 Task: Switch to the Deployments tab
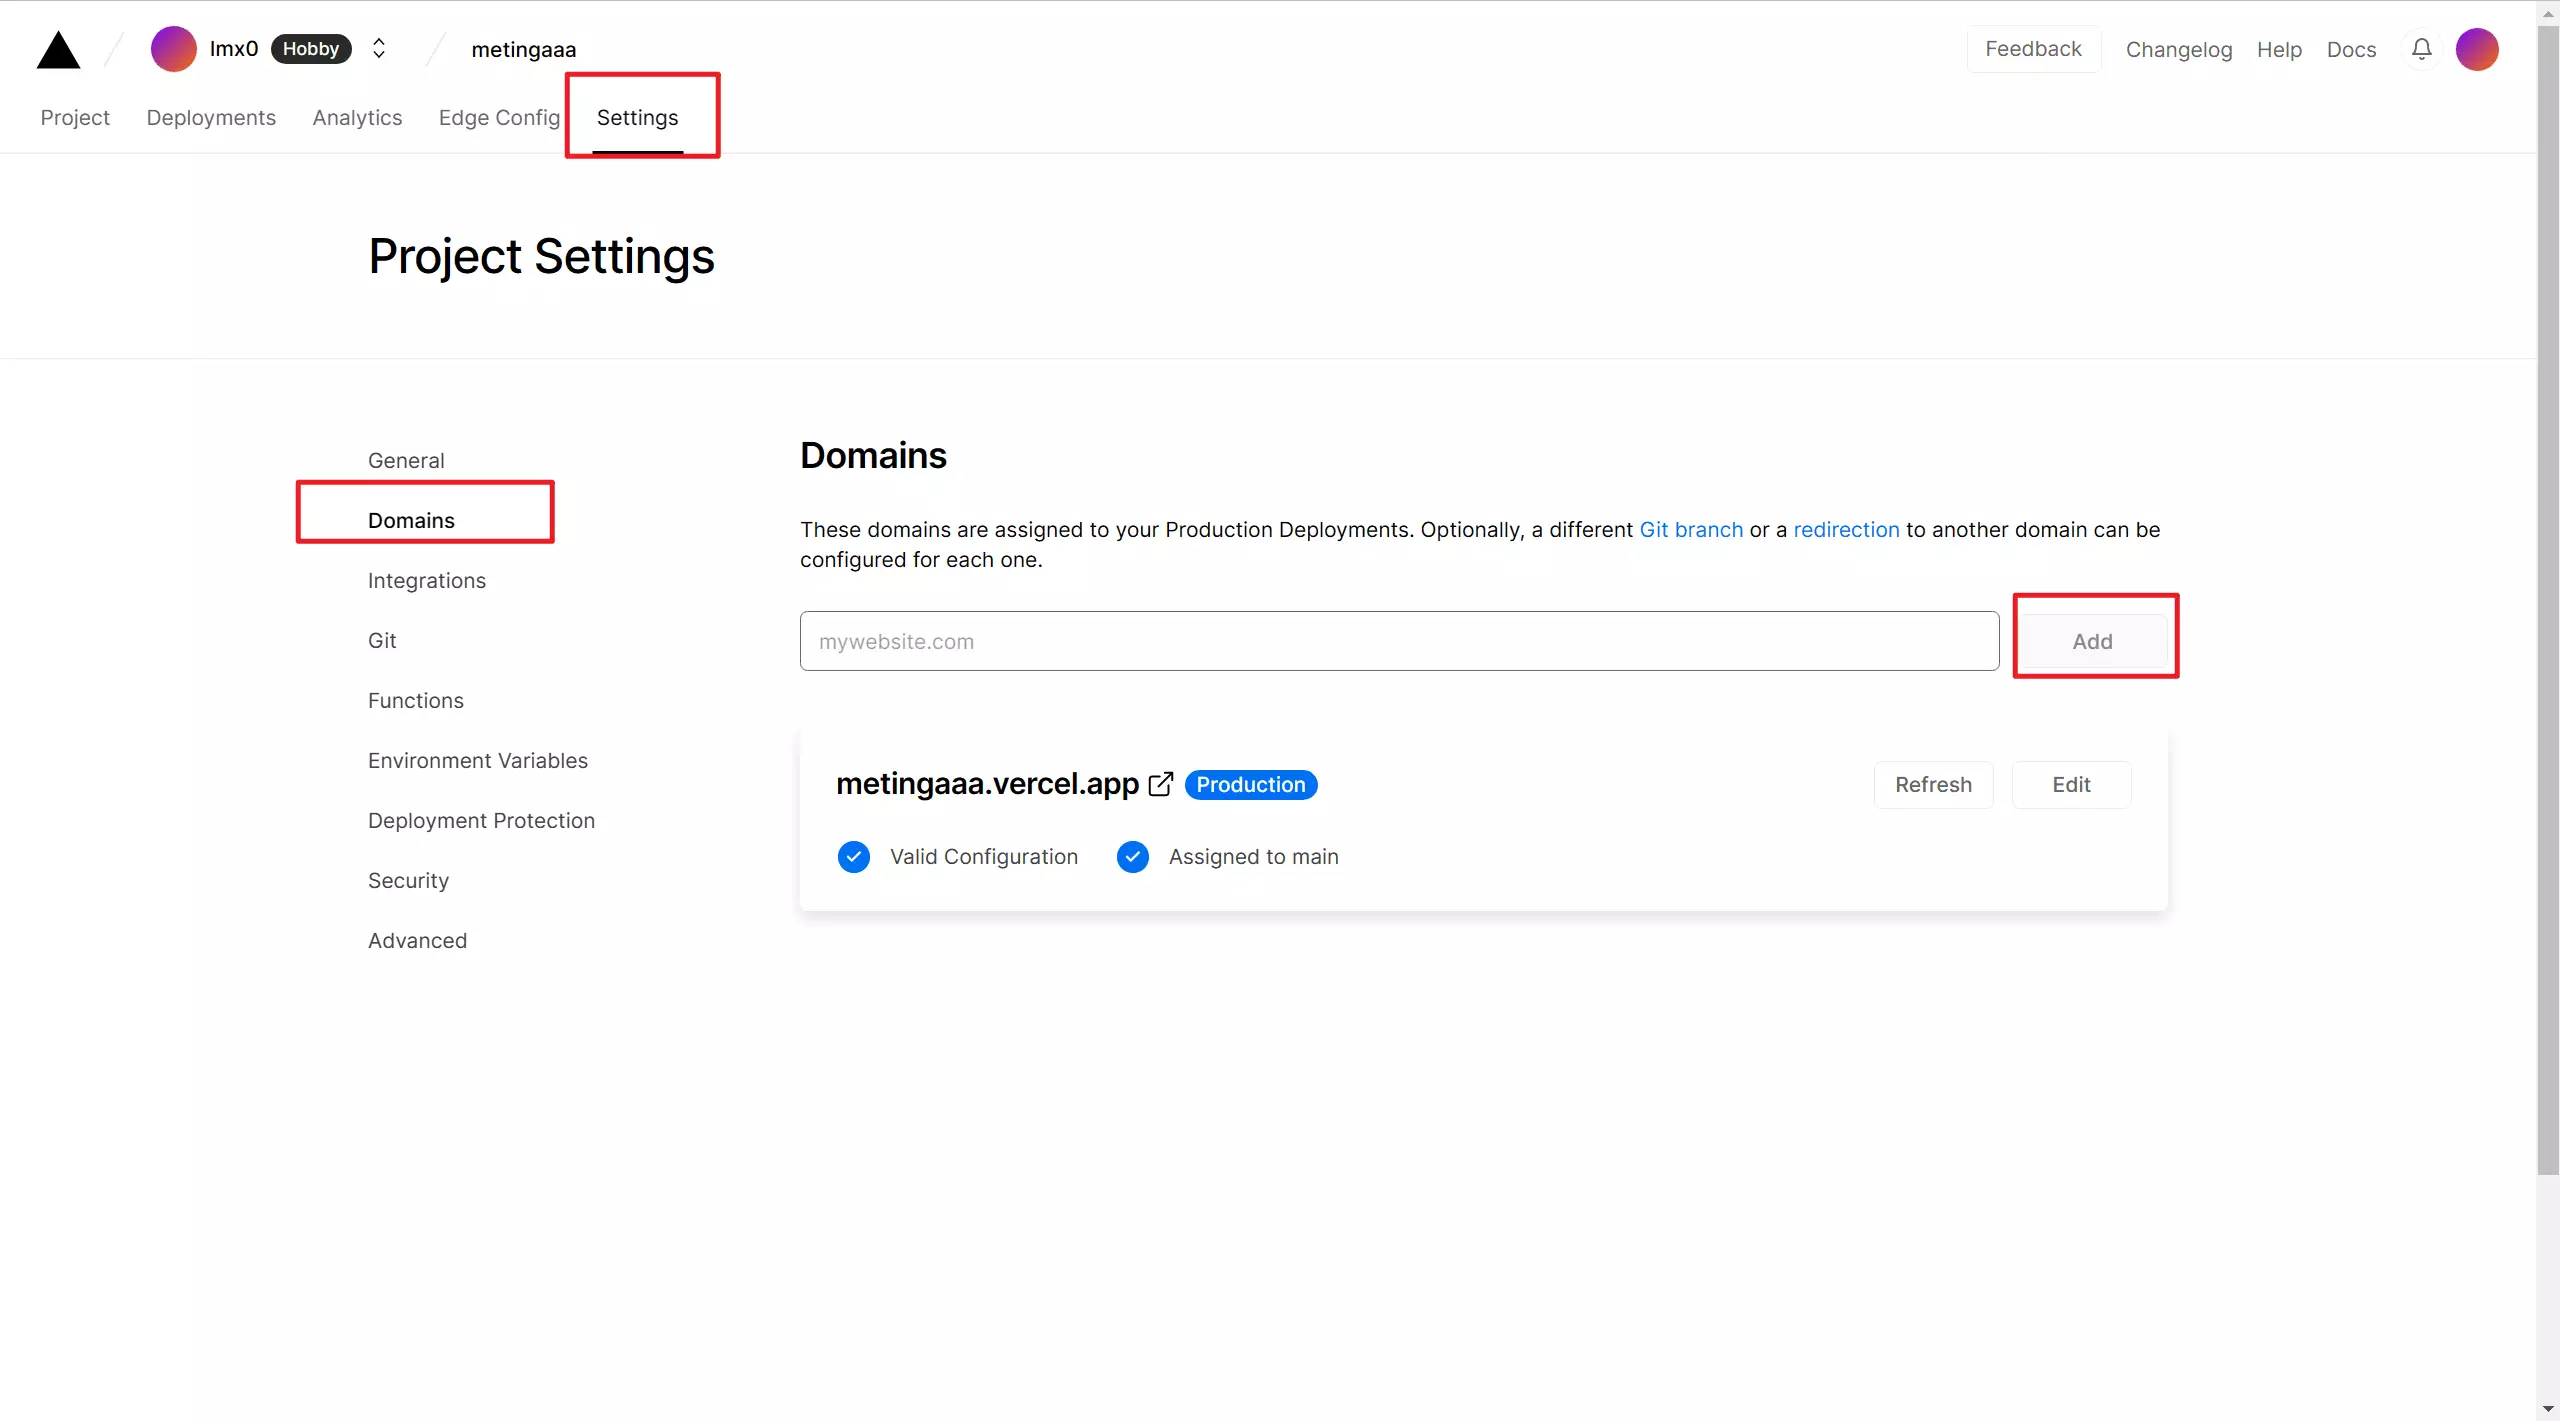pyautogui.click(x=210, y=118)
